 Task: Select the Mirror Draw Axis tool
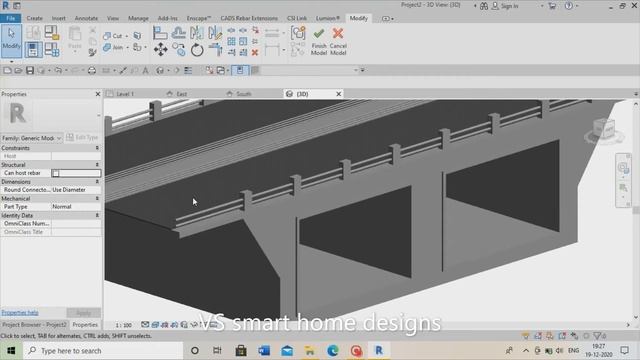215,33
